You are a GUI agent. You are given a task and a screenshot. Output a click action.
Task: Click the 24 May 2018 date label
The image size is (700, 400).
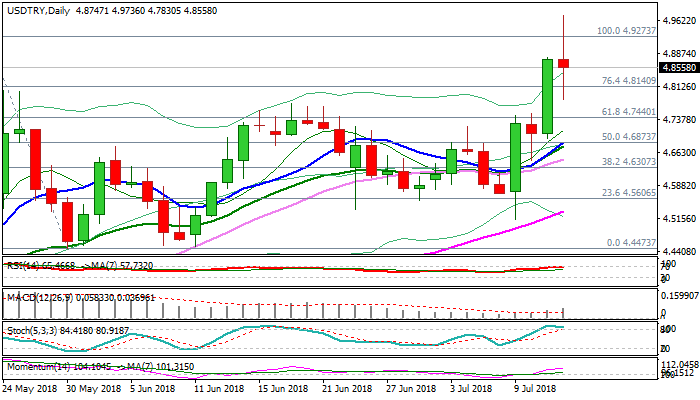[28, 388]
